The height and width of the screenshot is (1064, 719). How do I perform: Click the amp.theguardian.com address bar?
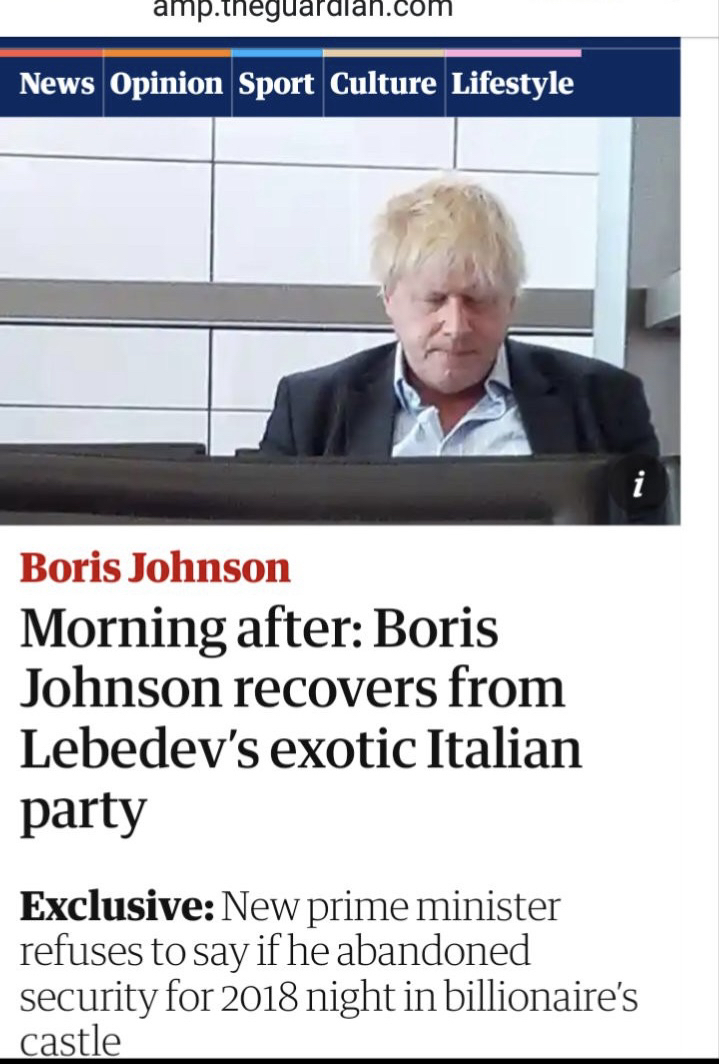point(303,10)
